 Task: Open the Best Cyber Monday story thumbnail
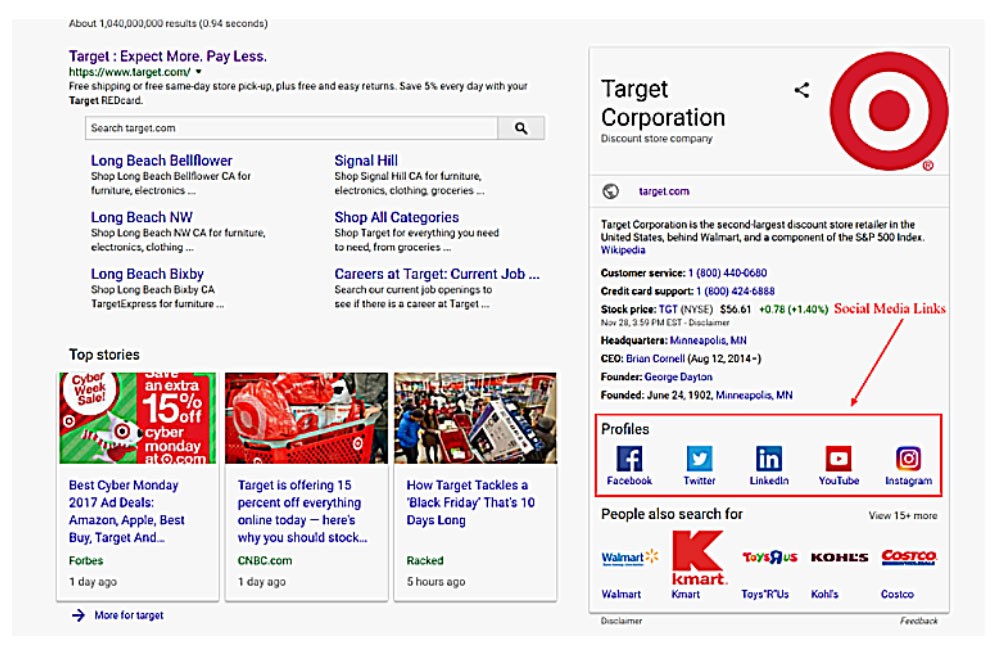pyautogui.click(x=138, y=418)
